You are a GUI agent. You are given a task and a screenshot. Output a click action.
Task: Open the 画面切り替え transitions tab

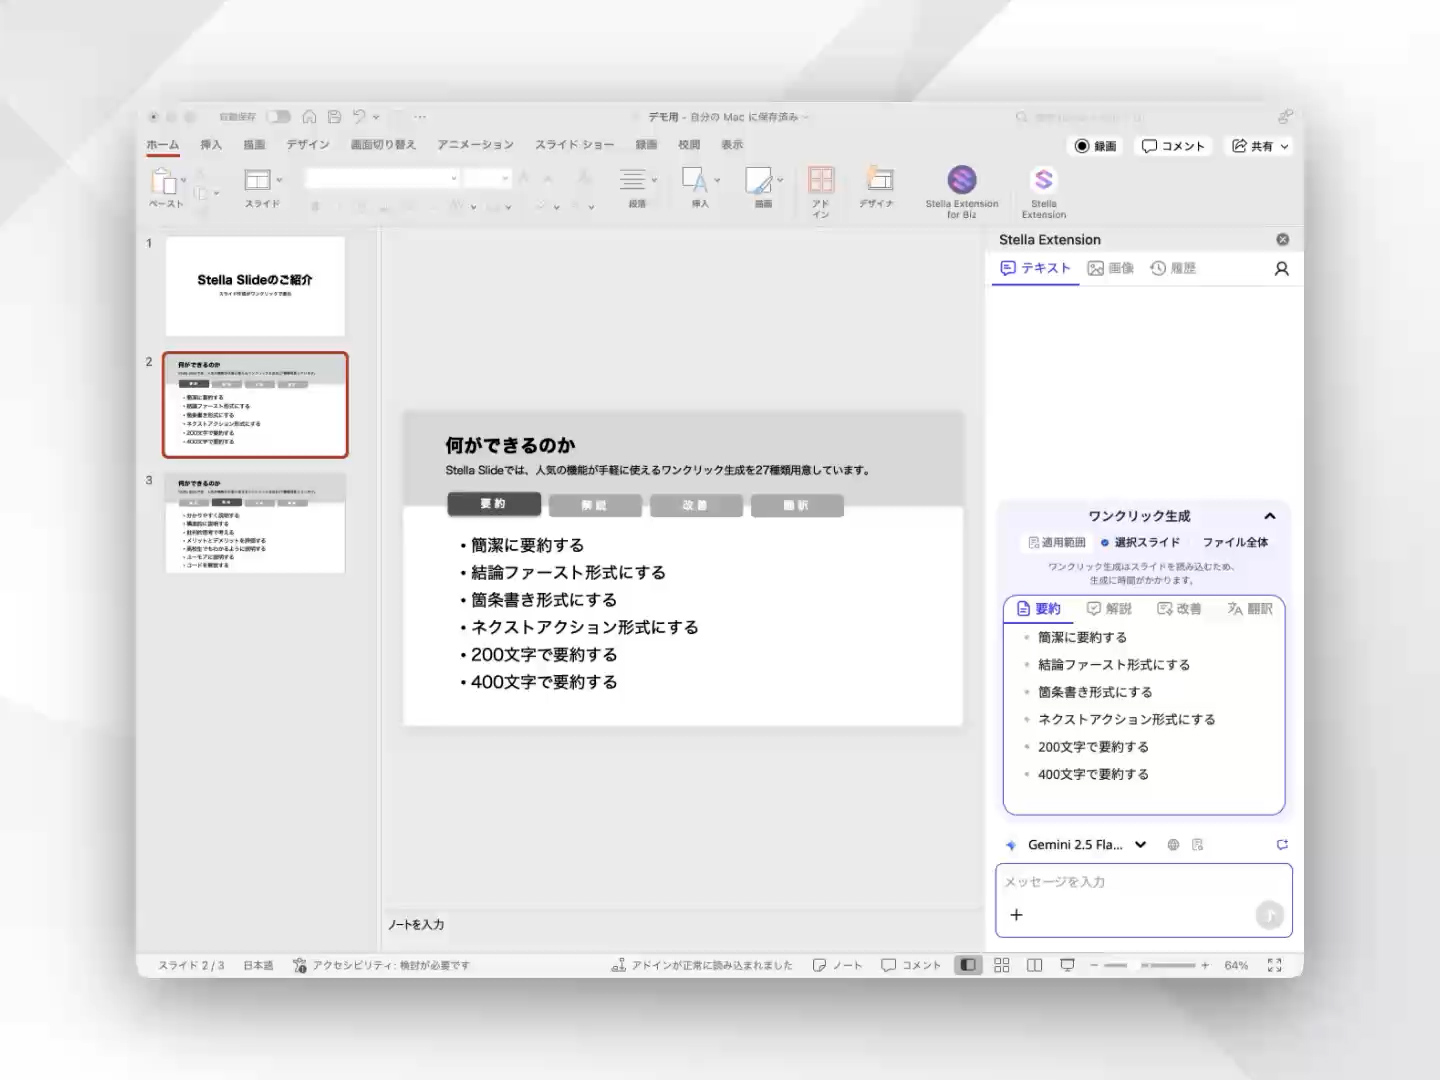click(383, 145)
